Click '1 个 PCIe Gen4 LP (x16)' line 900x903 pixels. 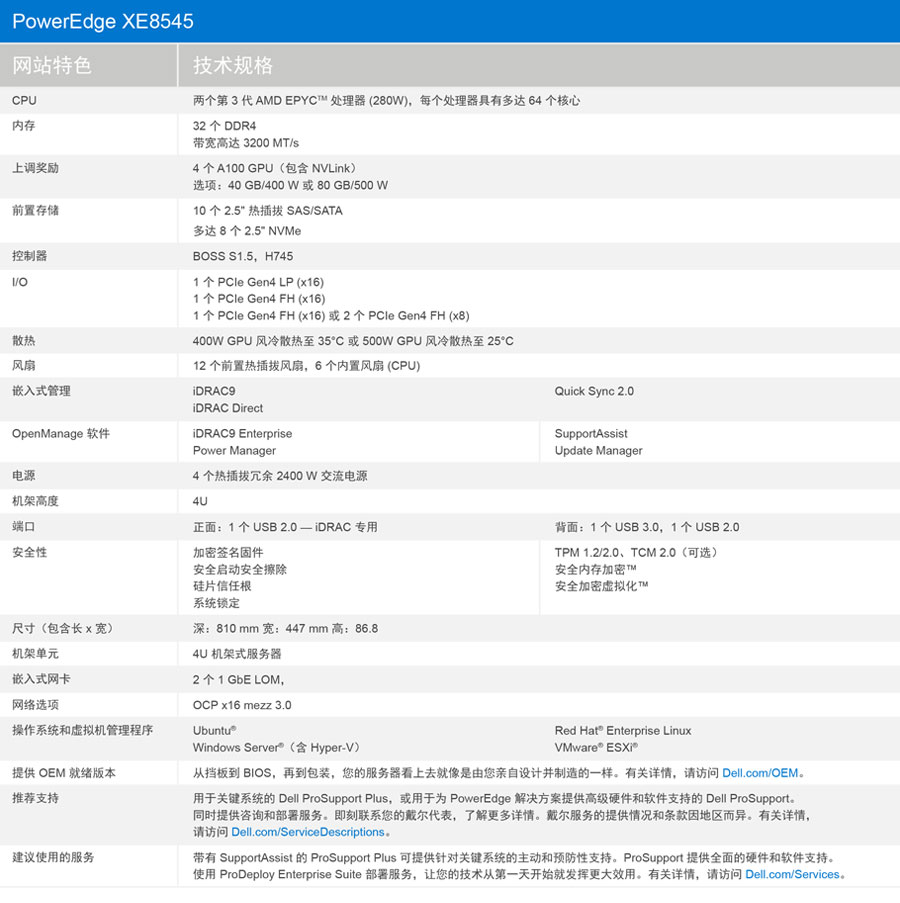pos(259,282)
